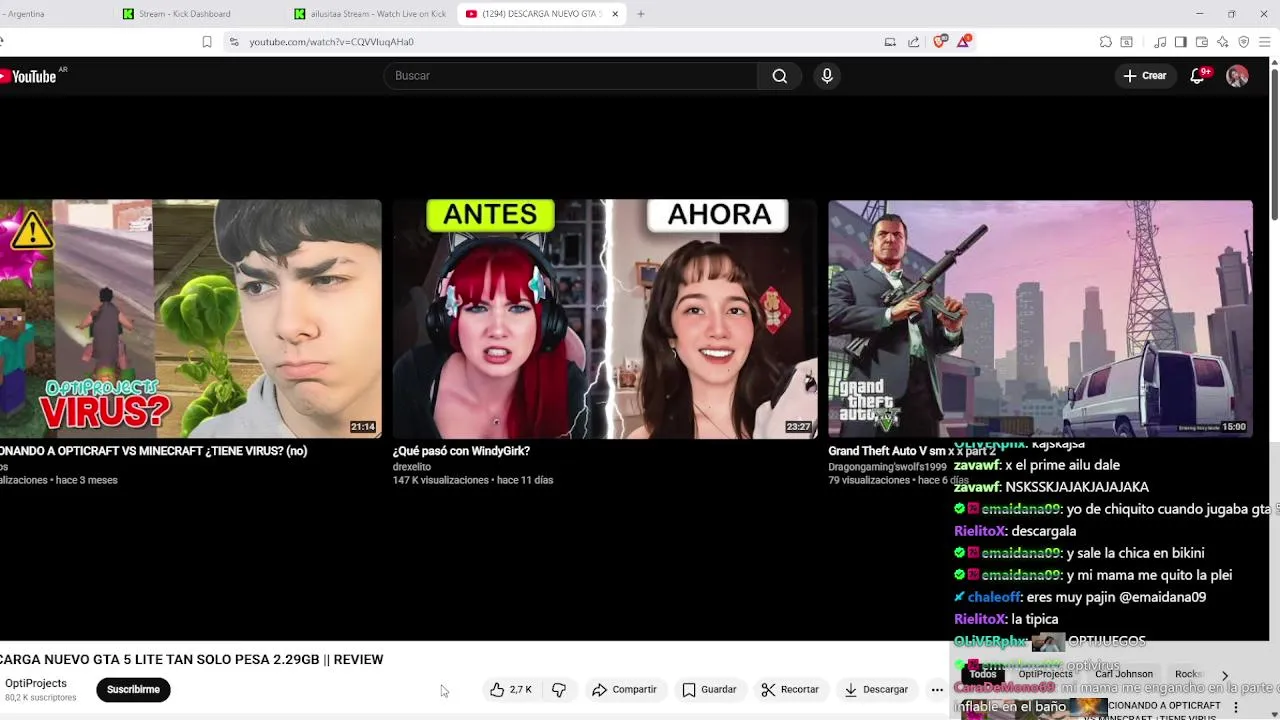Bookmark this page from the address bar
This screenshot has width=1280, height=720.
tap(207, 42)
